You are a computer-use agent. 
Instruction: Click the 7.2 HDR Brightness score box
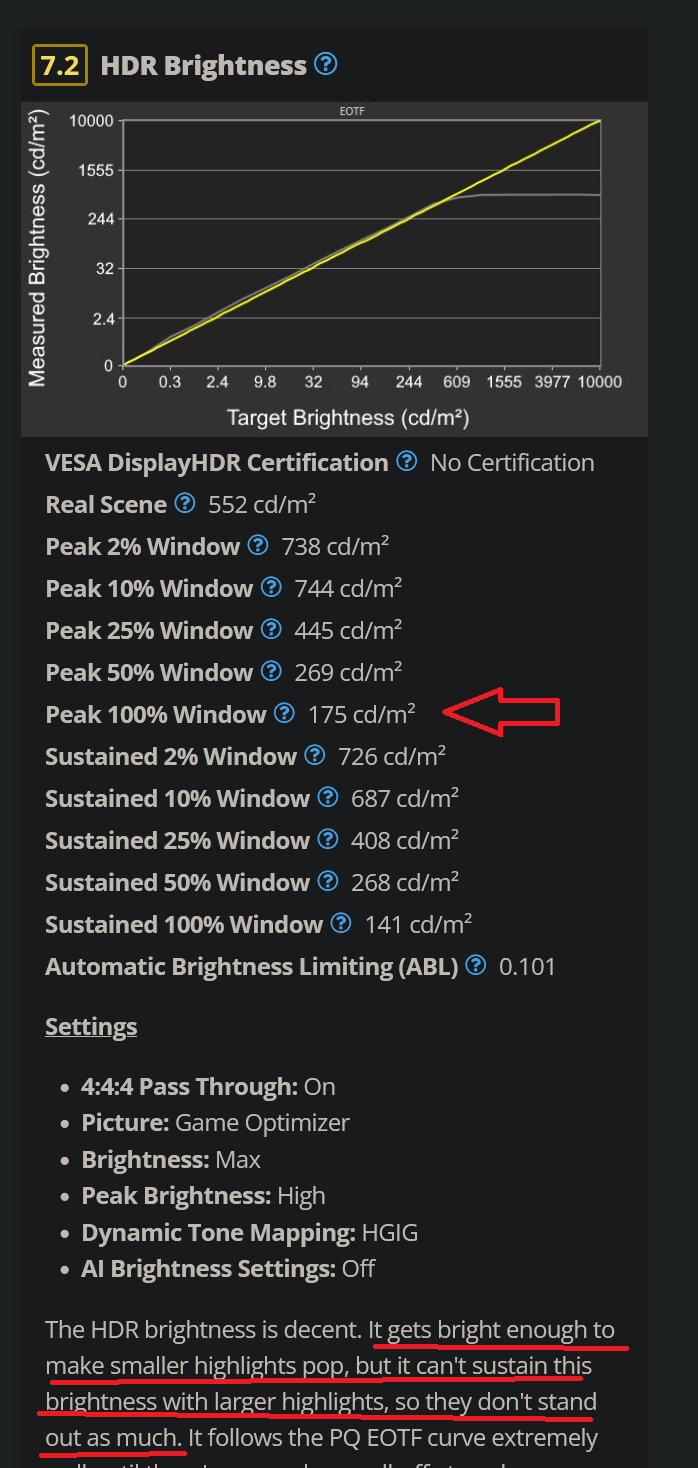tap(60, 63)
